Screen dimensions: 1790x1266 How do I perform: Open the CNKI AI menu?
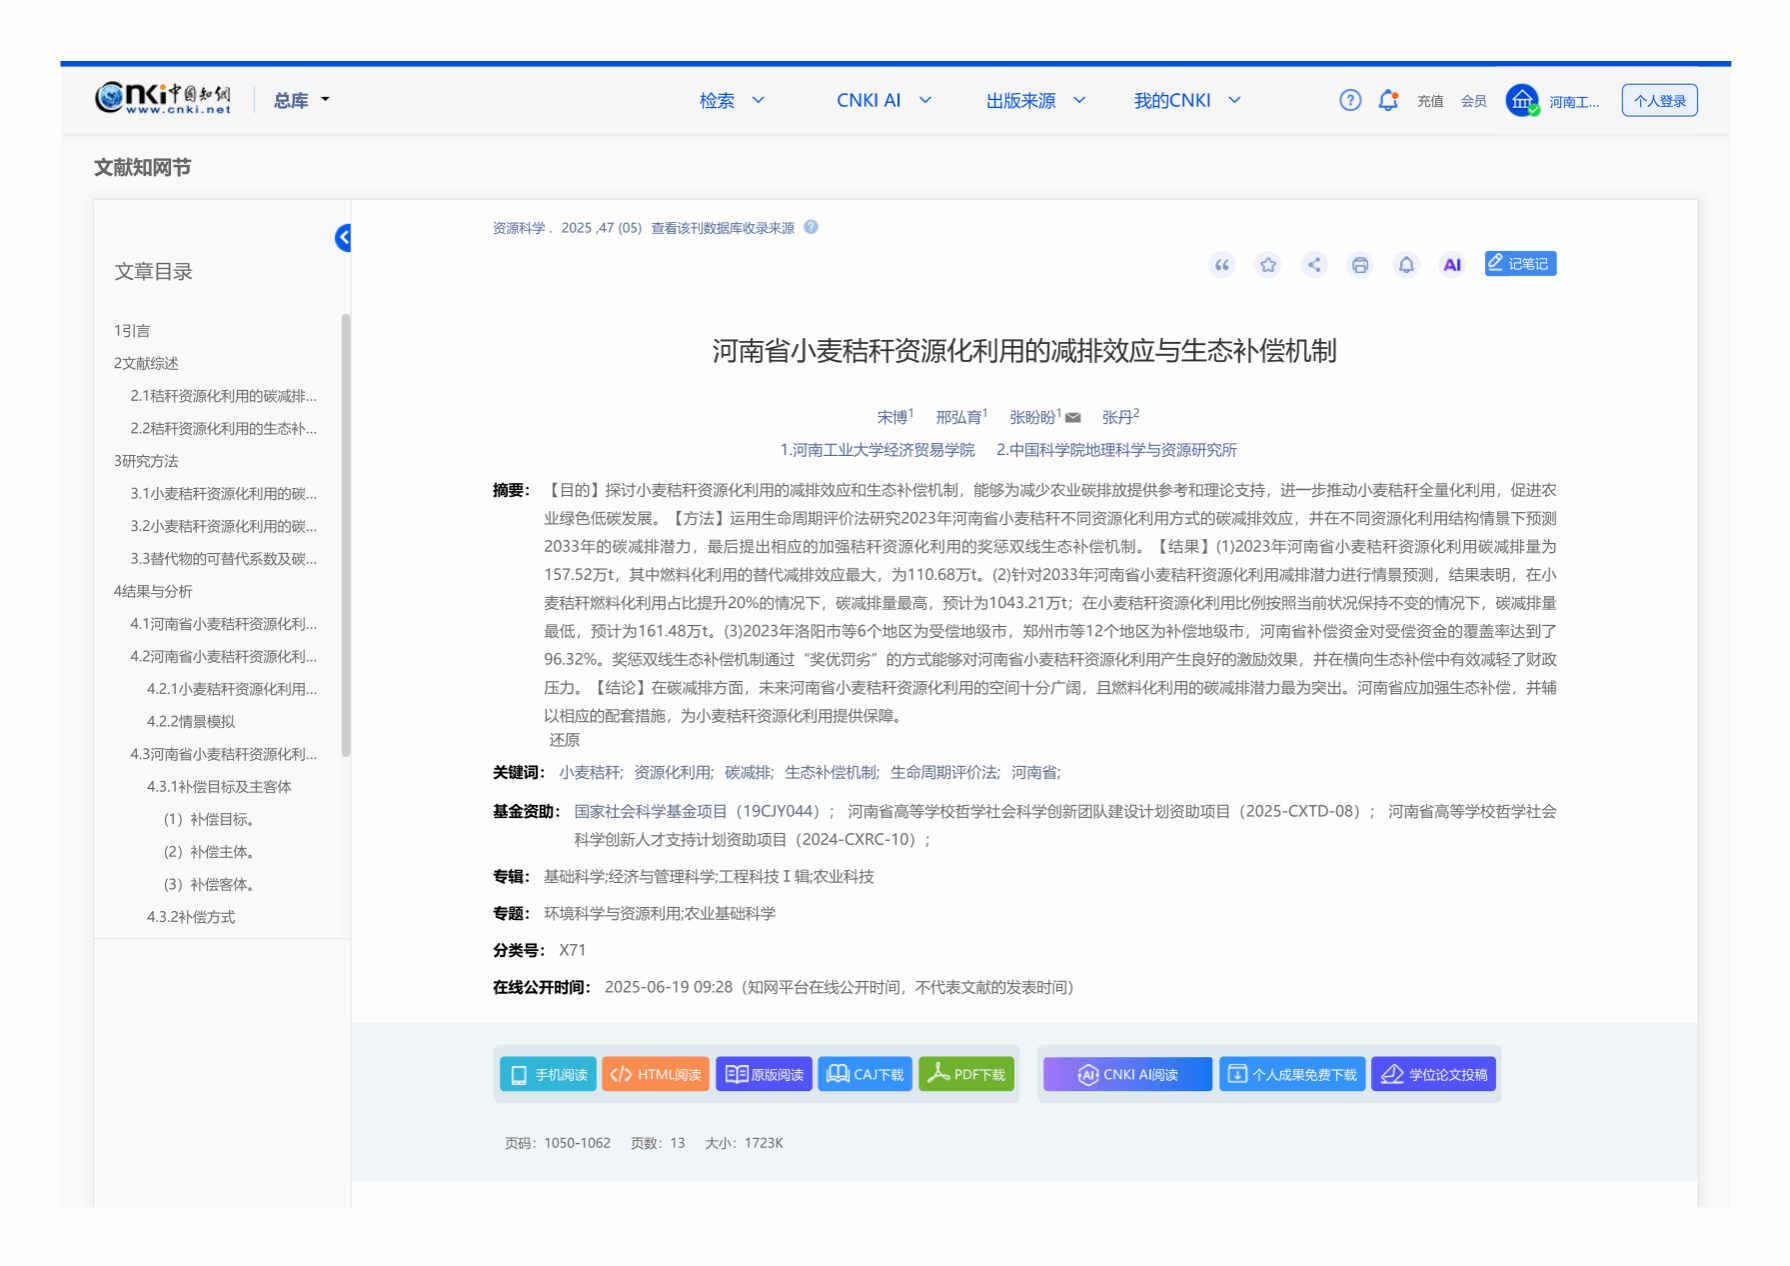(x=883, y=101)
